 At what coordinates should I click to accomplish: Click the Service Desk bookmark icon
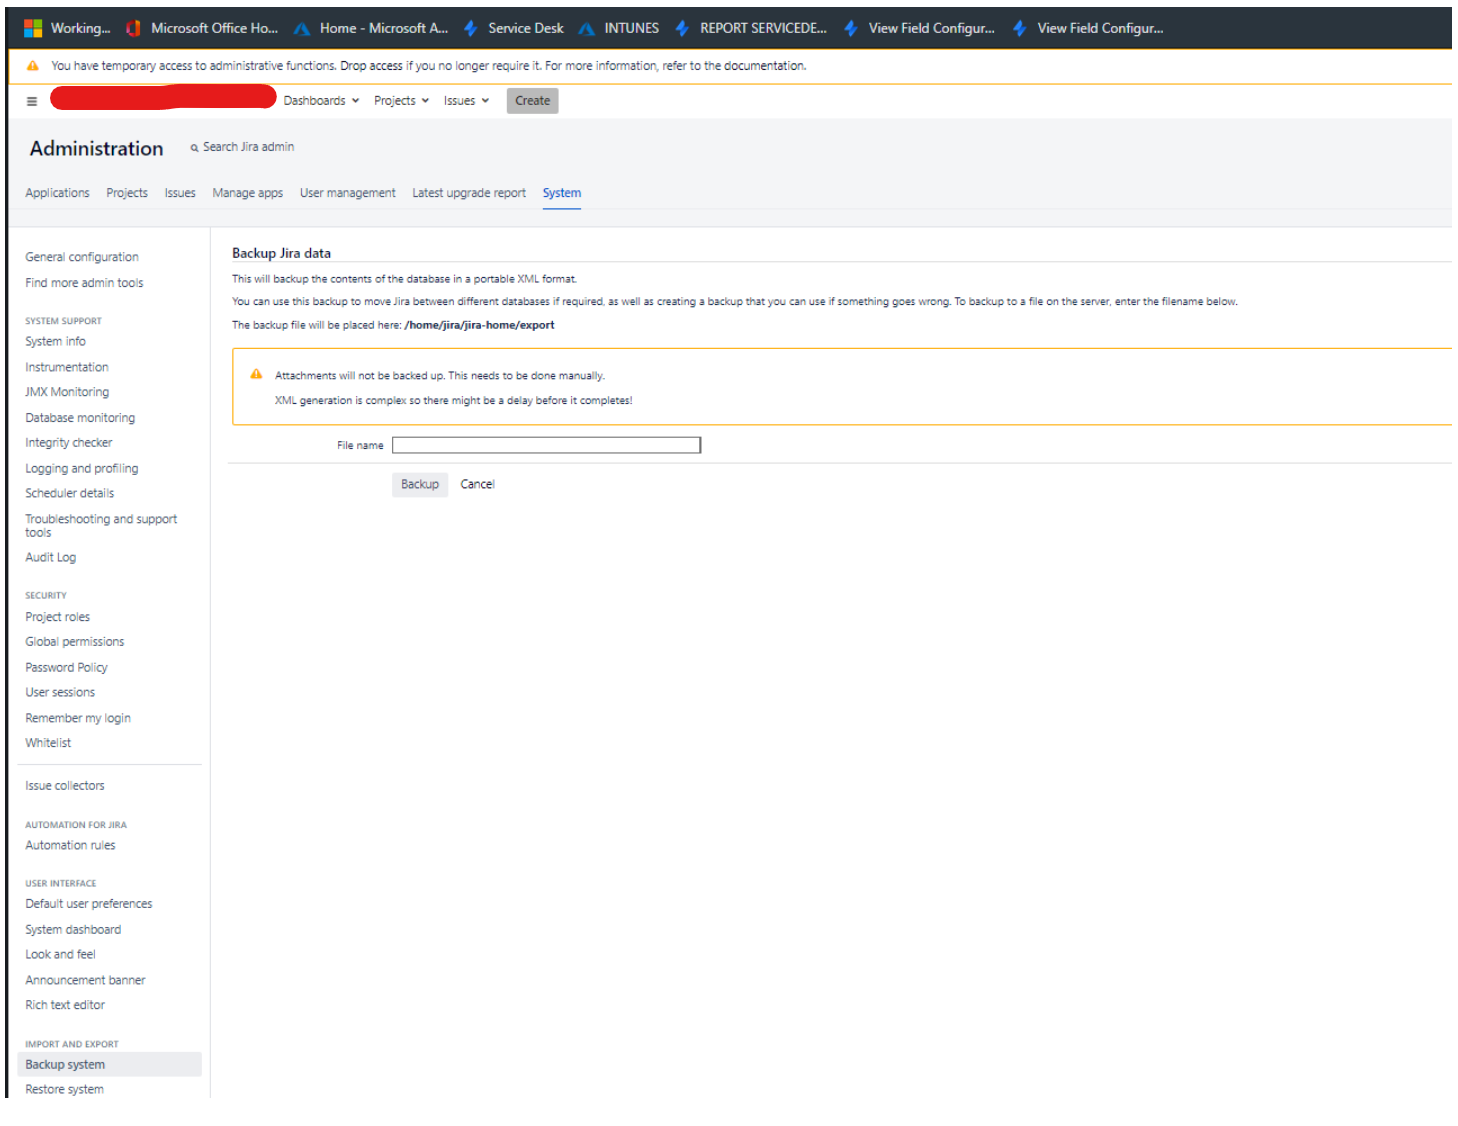(x=470, y=29)
